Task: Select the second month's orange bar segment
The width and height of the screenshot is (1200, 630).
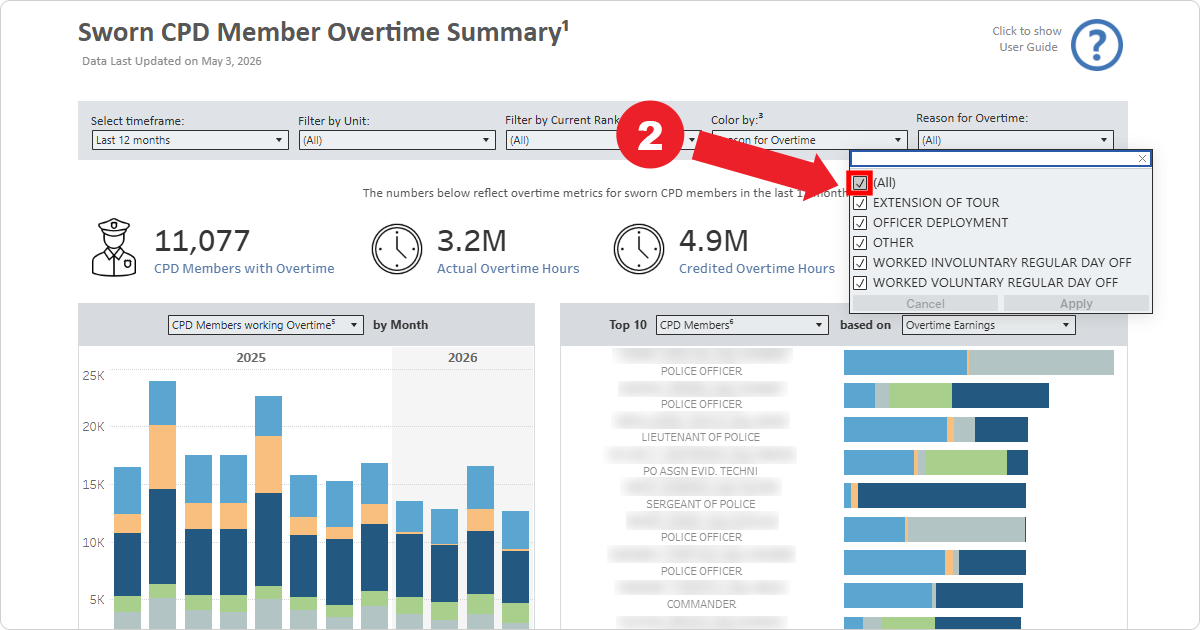Action: pos(163,457)
